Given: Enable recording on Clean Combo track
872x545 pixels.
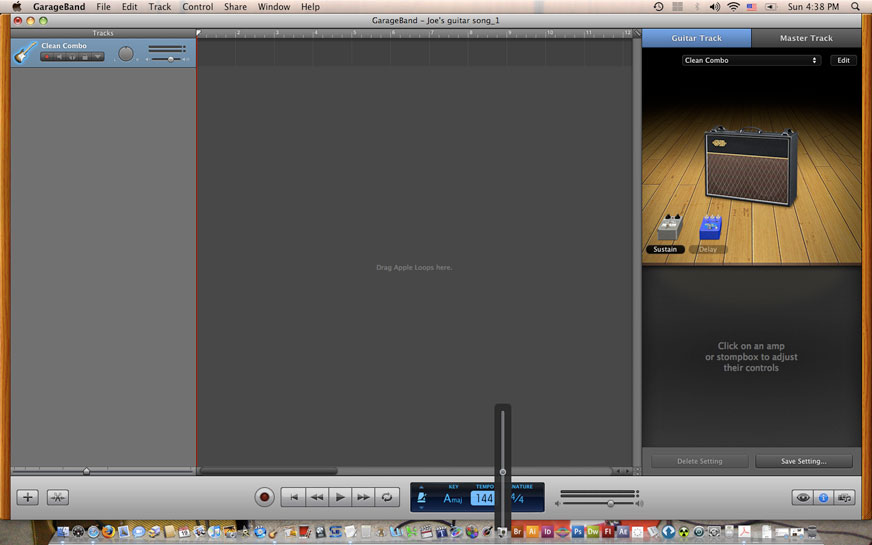Looking at the screenshot, I should (x=47, y=57).
